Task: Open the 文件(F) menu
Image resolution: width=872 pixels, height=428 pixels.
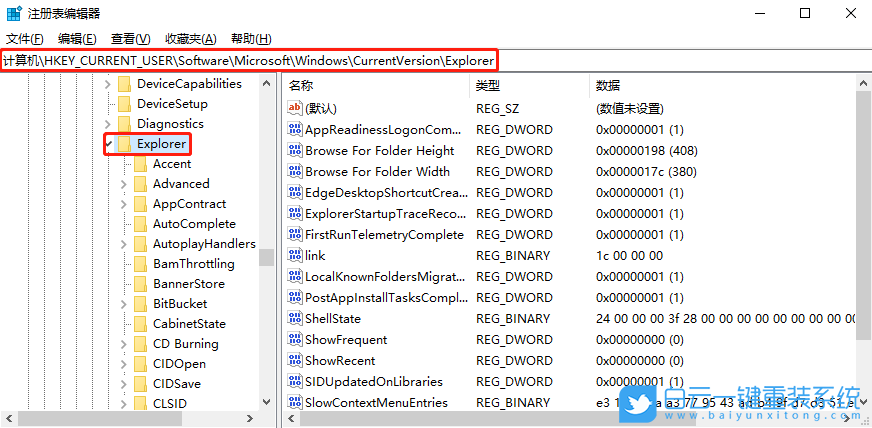Action: 25,39
